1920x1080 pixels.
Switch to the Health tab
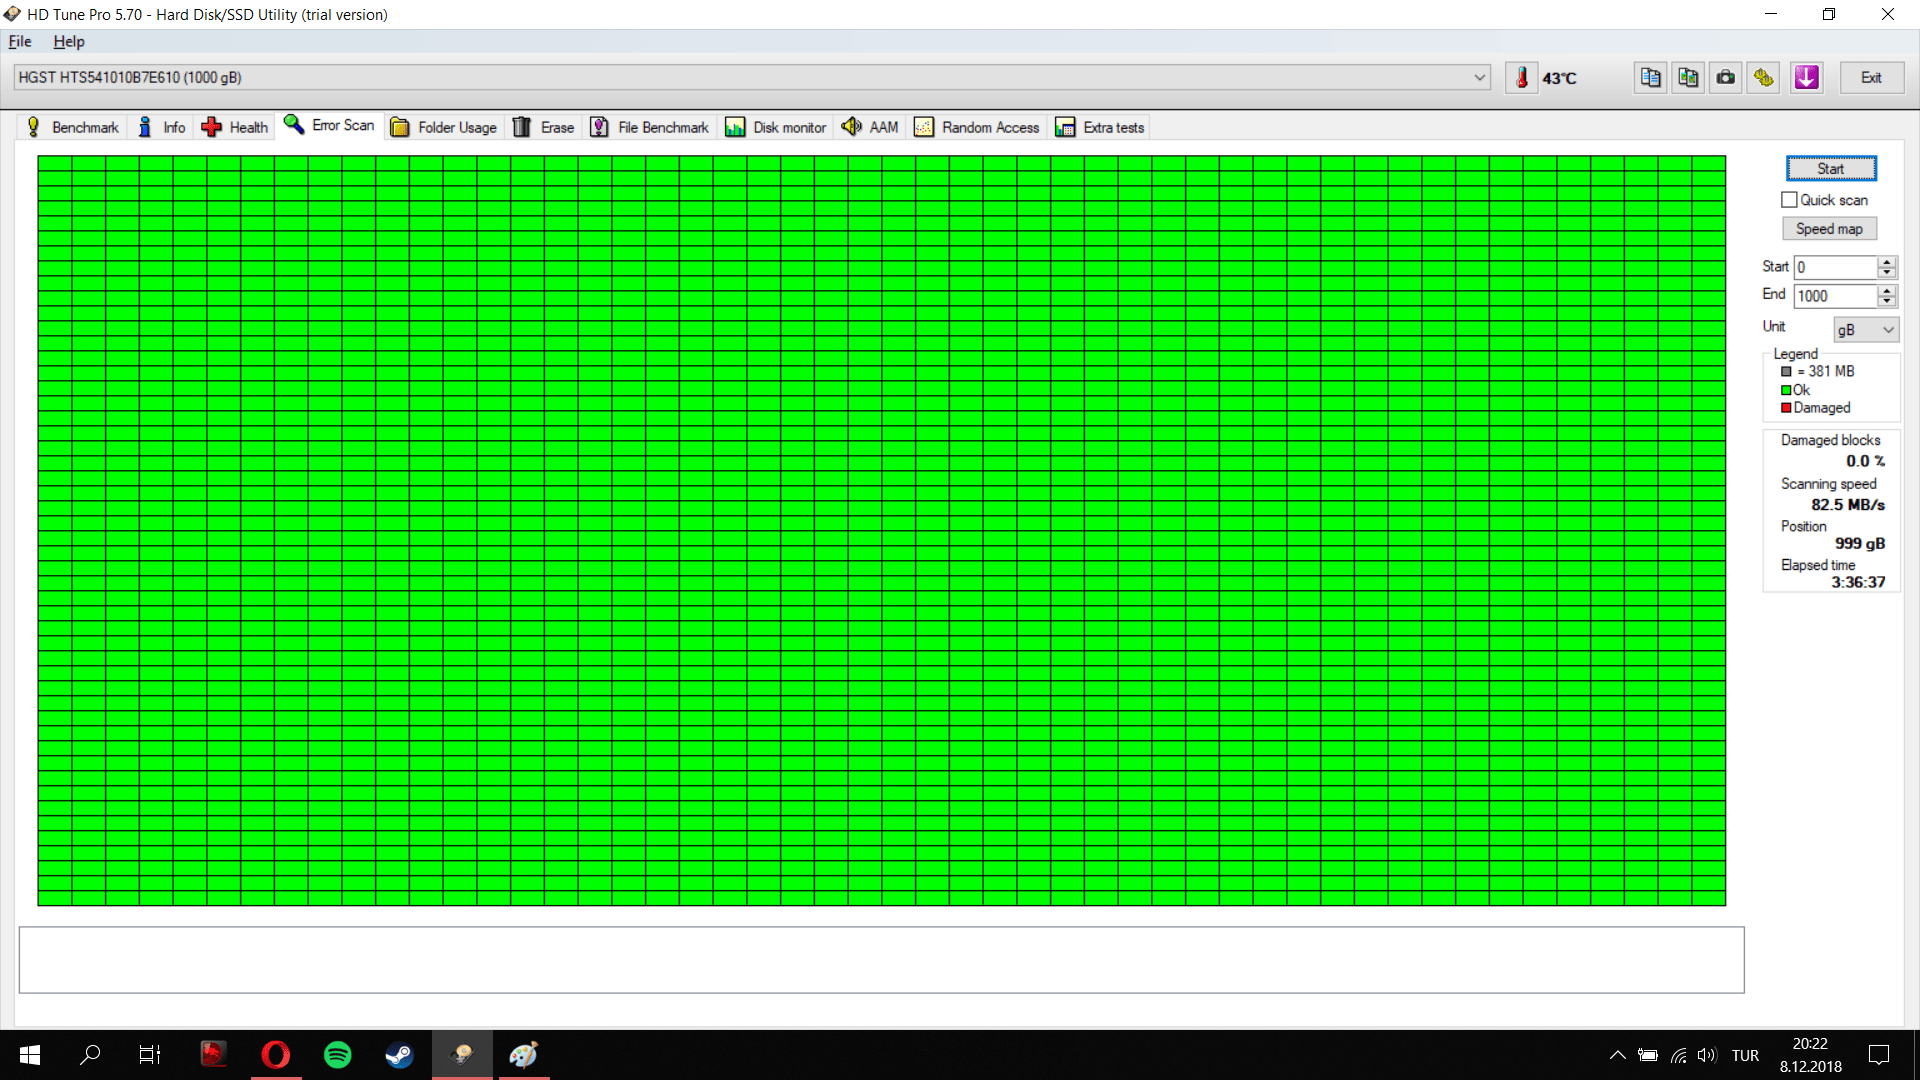pos(236,127)
